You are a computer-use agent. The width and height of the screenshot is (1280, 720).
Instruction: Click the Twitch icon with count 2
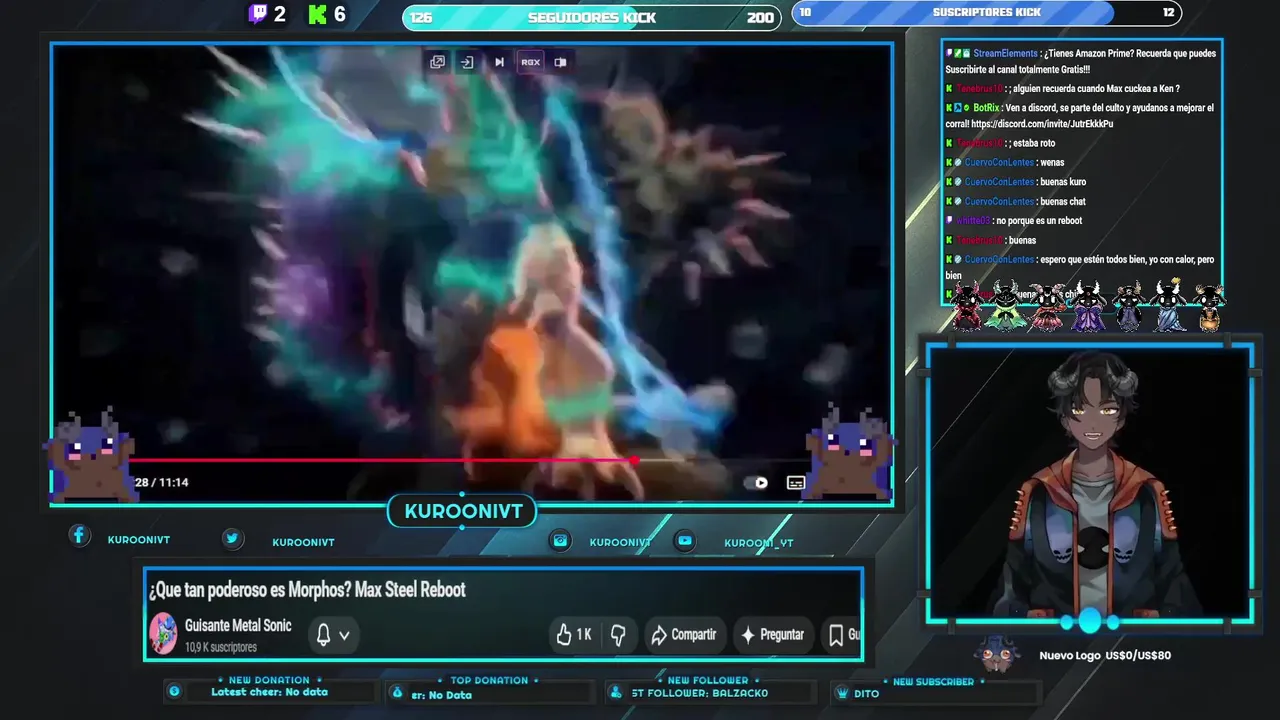pos(258,14)
